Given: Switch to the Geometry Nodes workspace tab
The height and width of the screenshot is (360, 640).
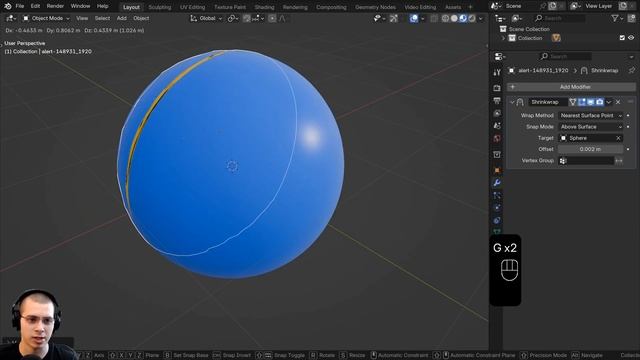Looking at the screenshot, I should 375,7.
